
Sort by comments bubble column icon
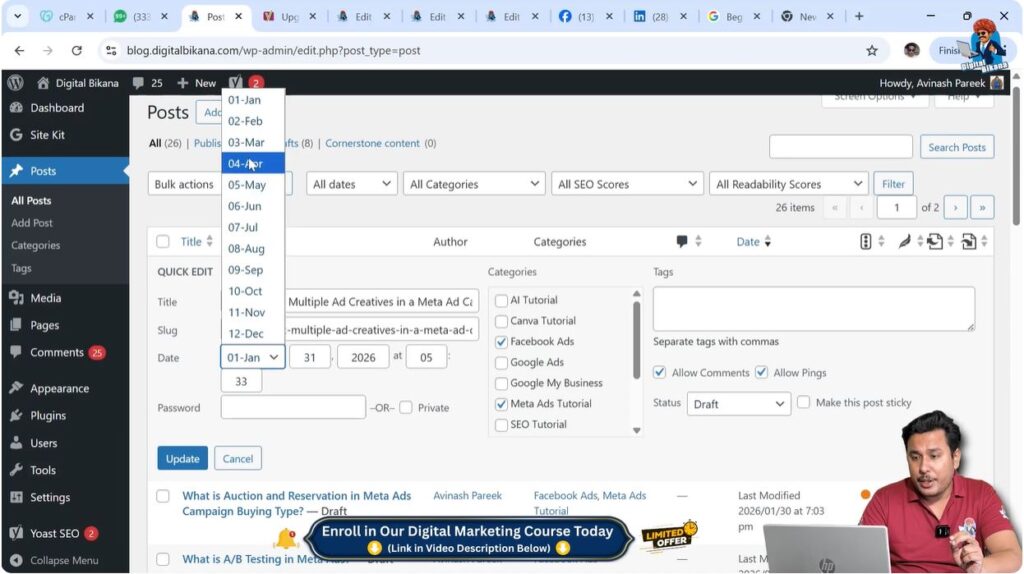(x=682, y=242)
